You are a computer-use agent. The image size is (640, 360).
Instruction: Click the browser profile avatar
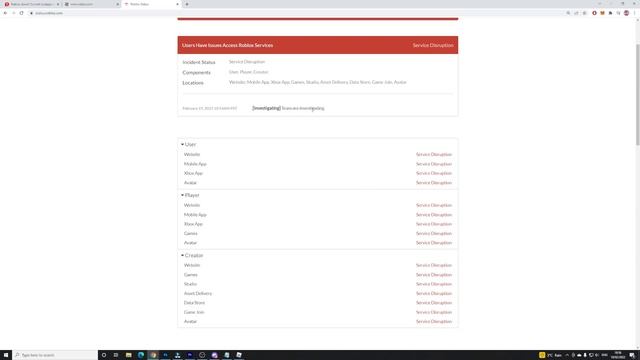click(x=627, y=13)
